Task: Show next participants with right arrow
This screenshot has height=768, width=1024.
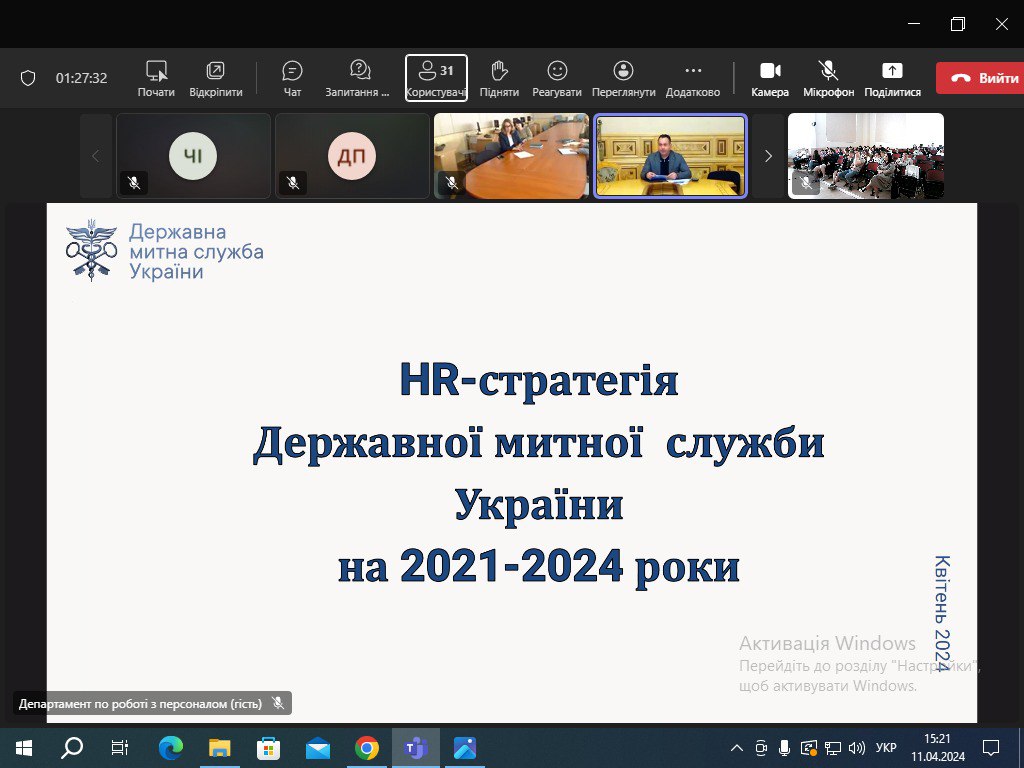Action: pos(768,156)
